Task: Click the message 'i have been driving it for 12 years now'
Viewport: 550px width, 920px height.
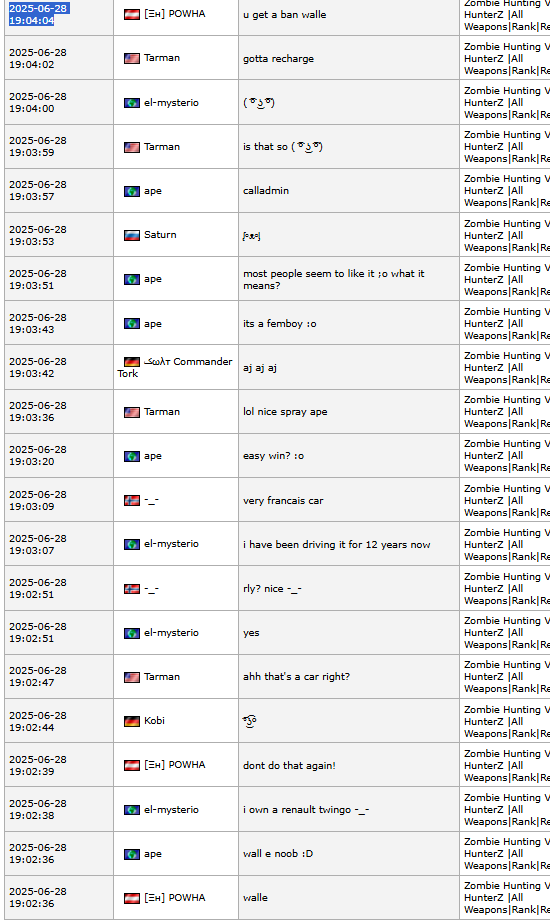Action: (x=336, y=544)
